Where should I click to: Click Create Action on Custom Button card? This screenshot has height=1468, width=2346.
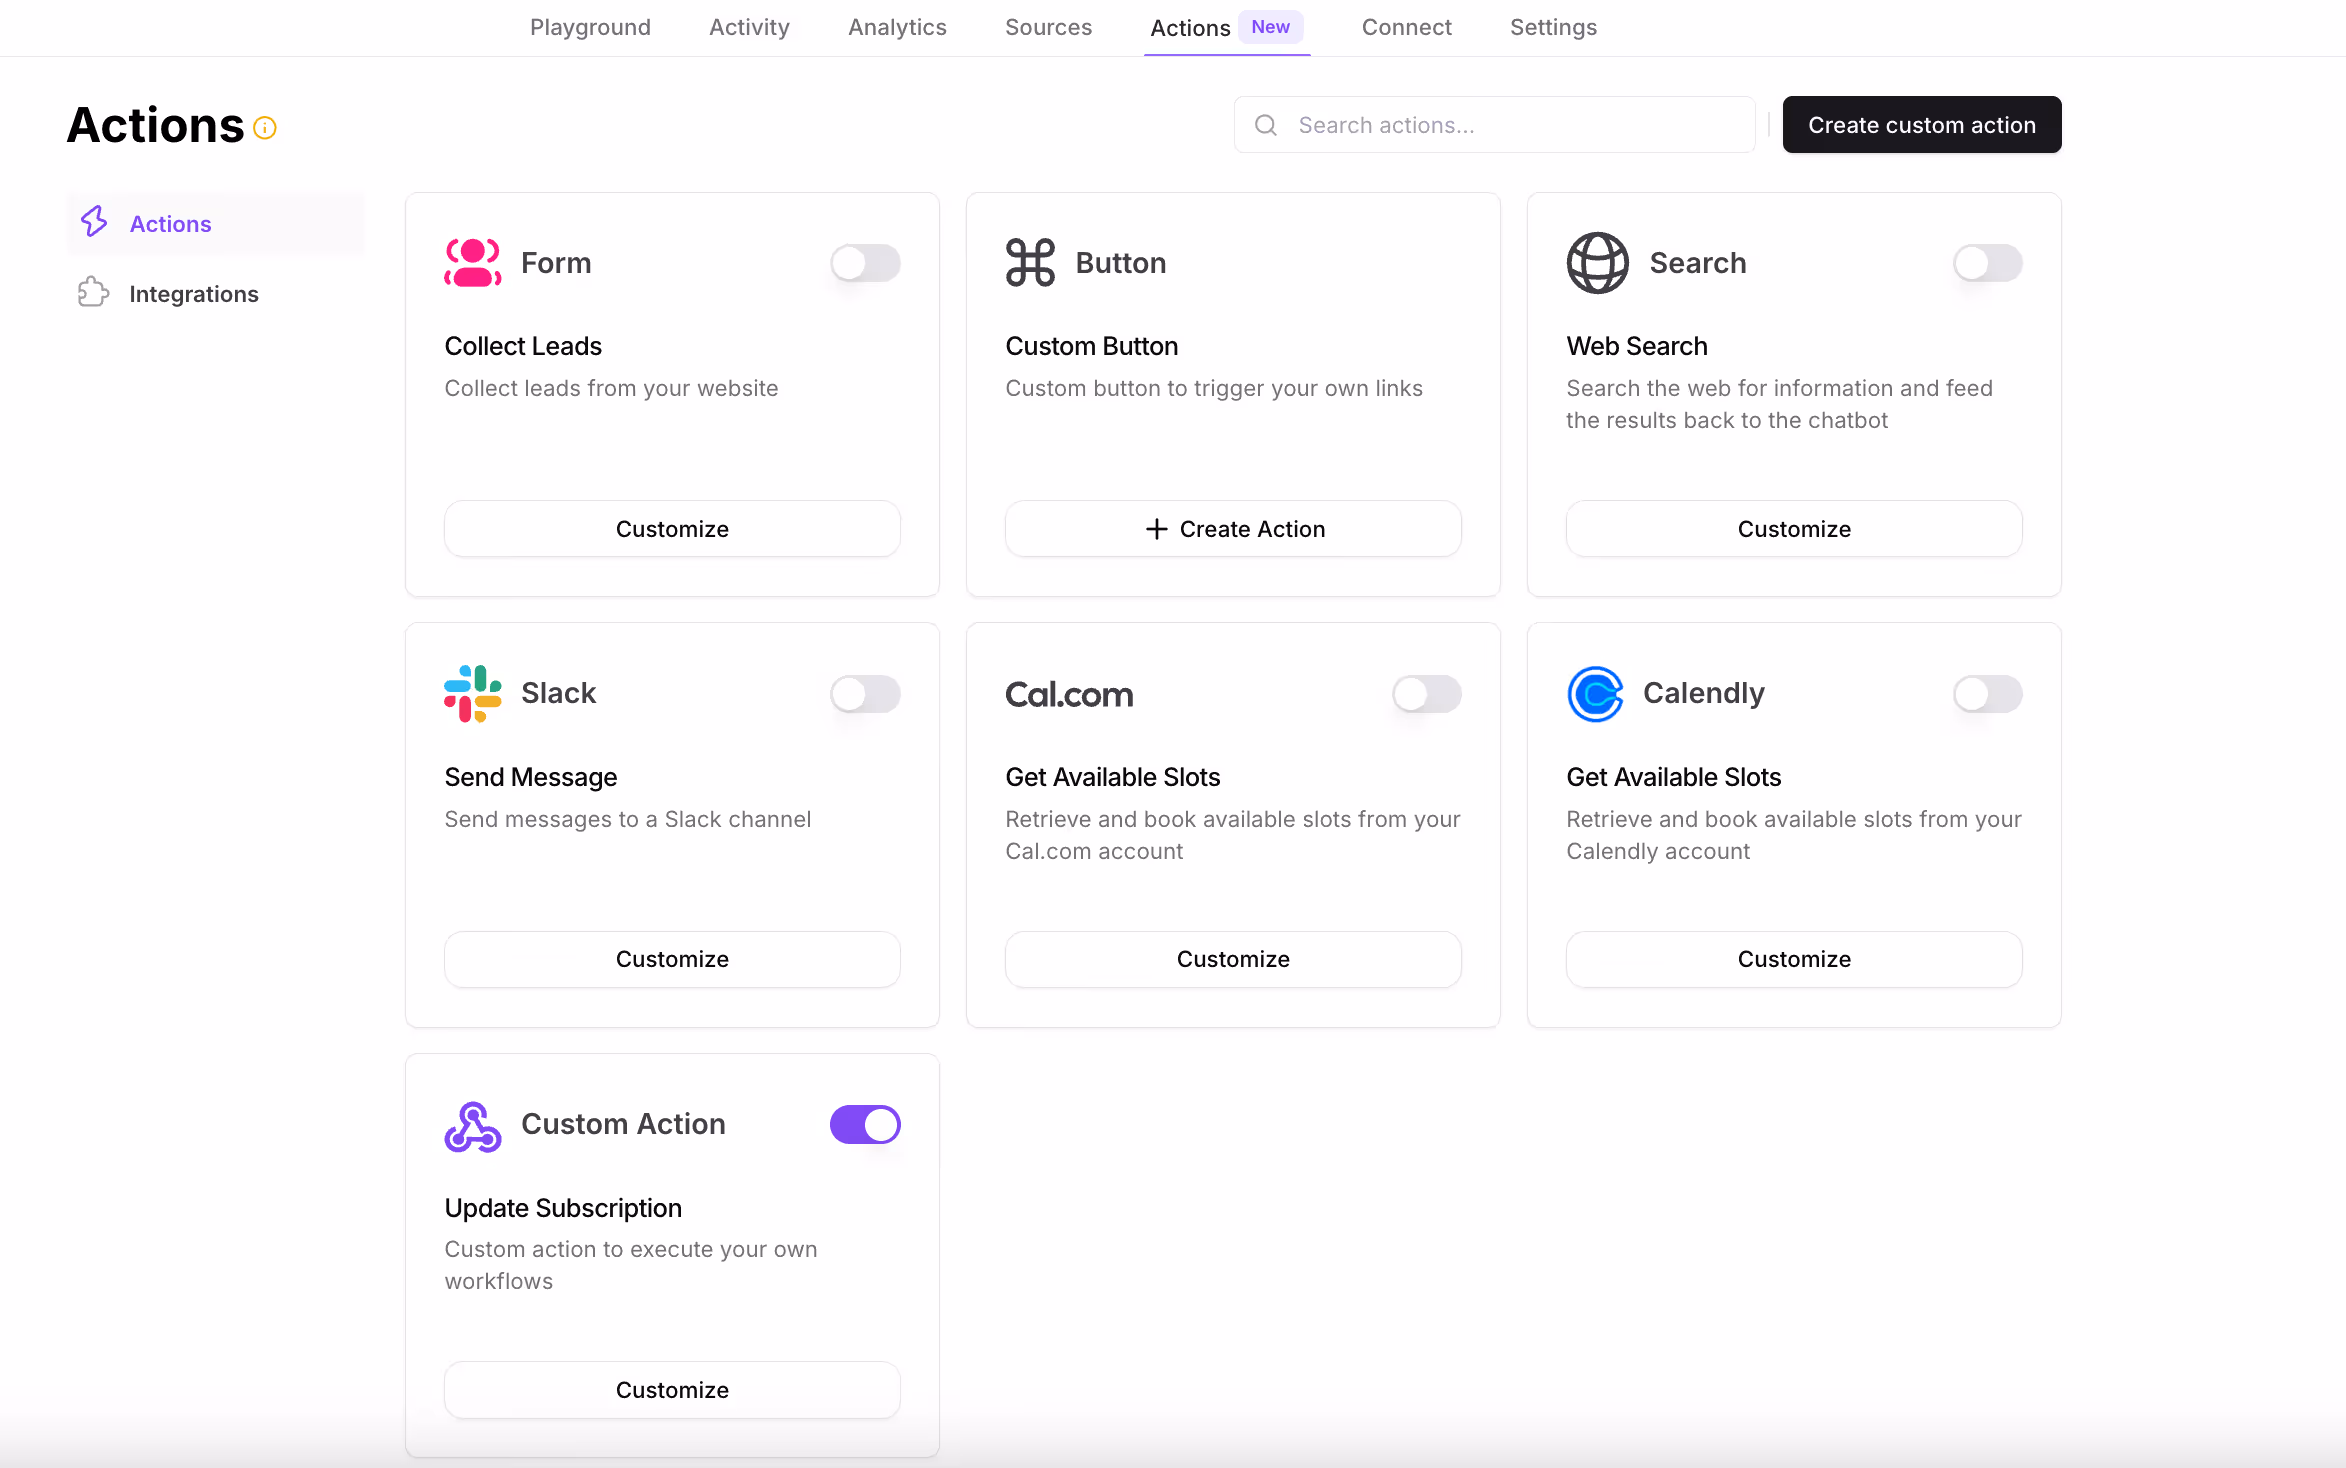pyautogui.click(x=1233, y=529)
